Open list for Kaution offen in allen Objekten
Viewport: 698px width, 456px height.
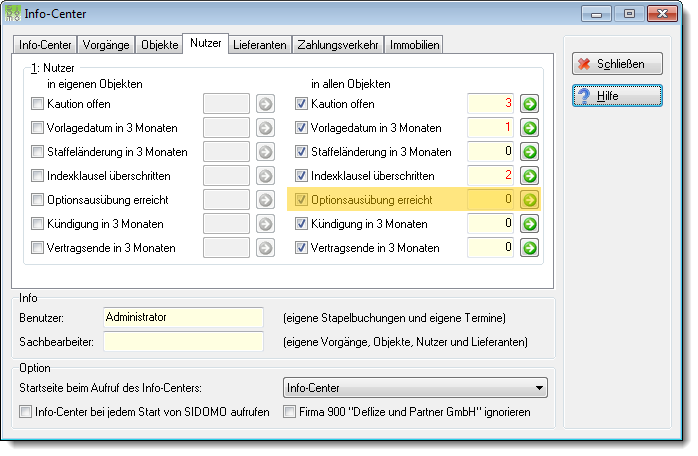point(529,104)
